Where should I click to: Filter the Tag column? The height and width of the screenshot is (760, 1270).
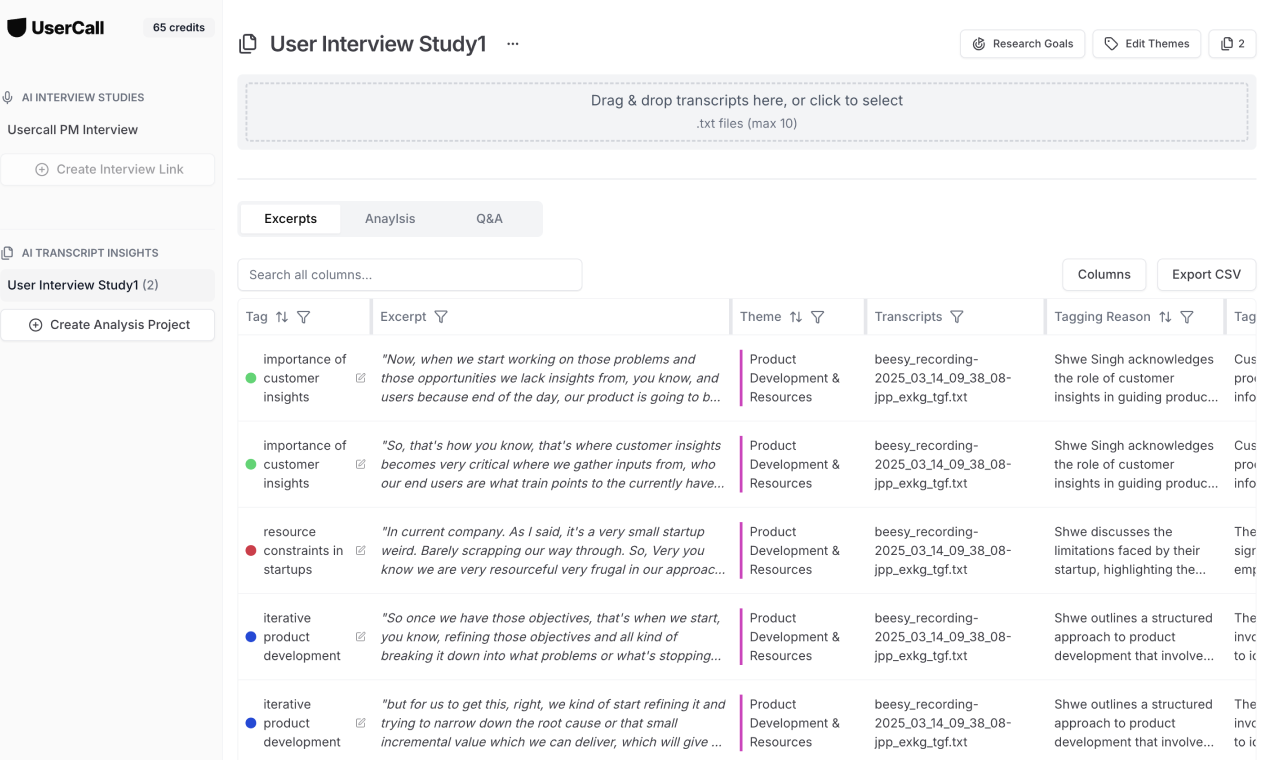click(x=304, y=317)
